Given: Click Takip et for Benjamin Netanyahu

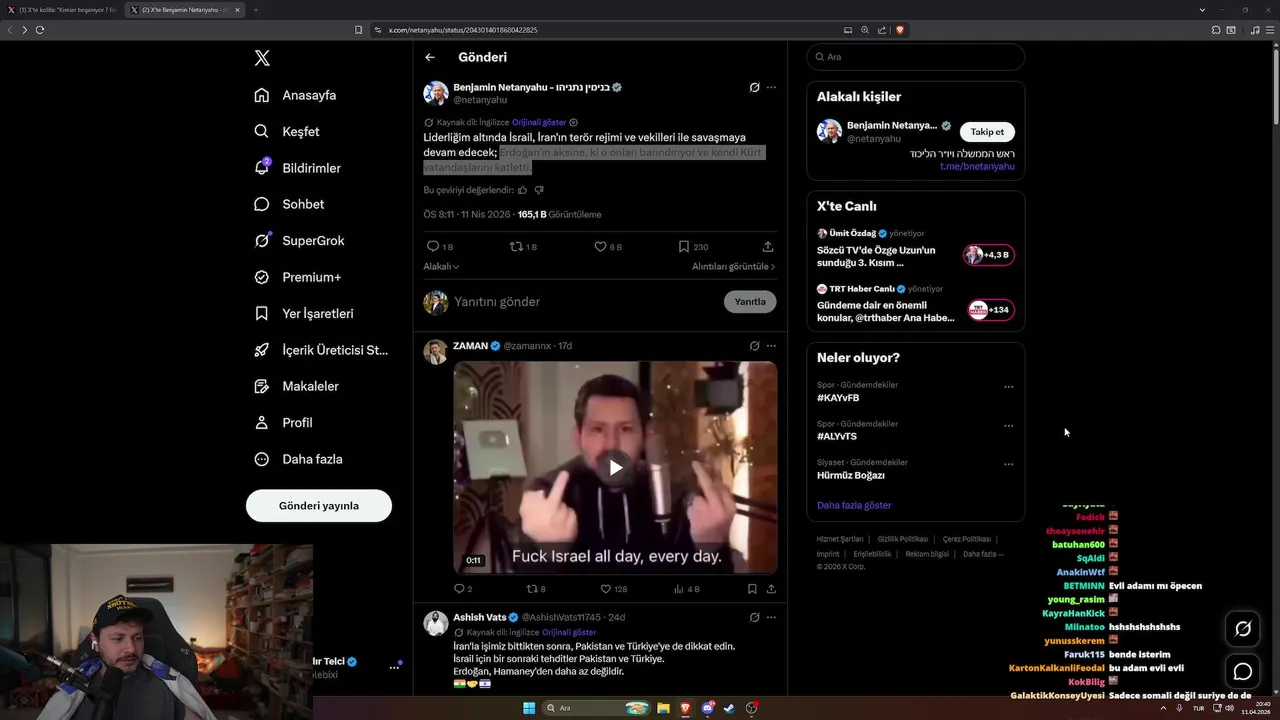Looking at the screenshot, I should (987, 132).
